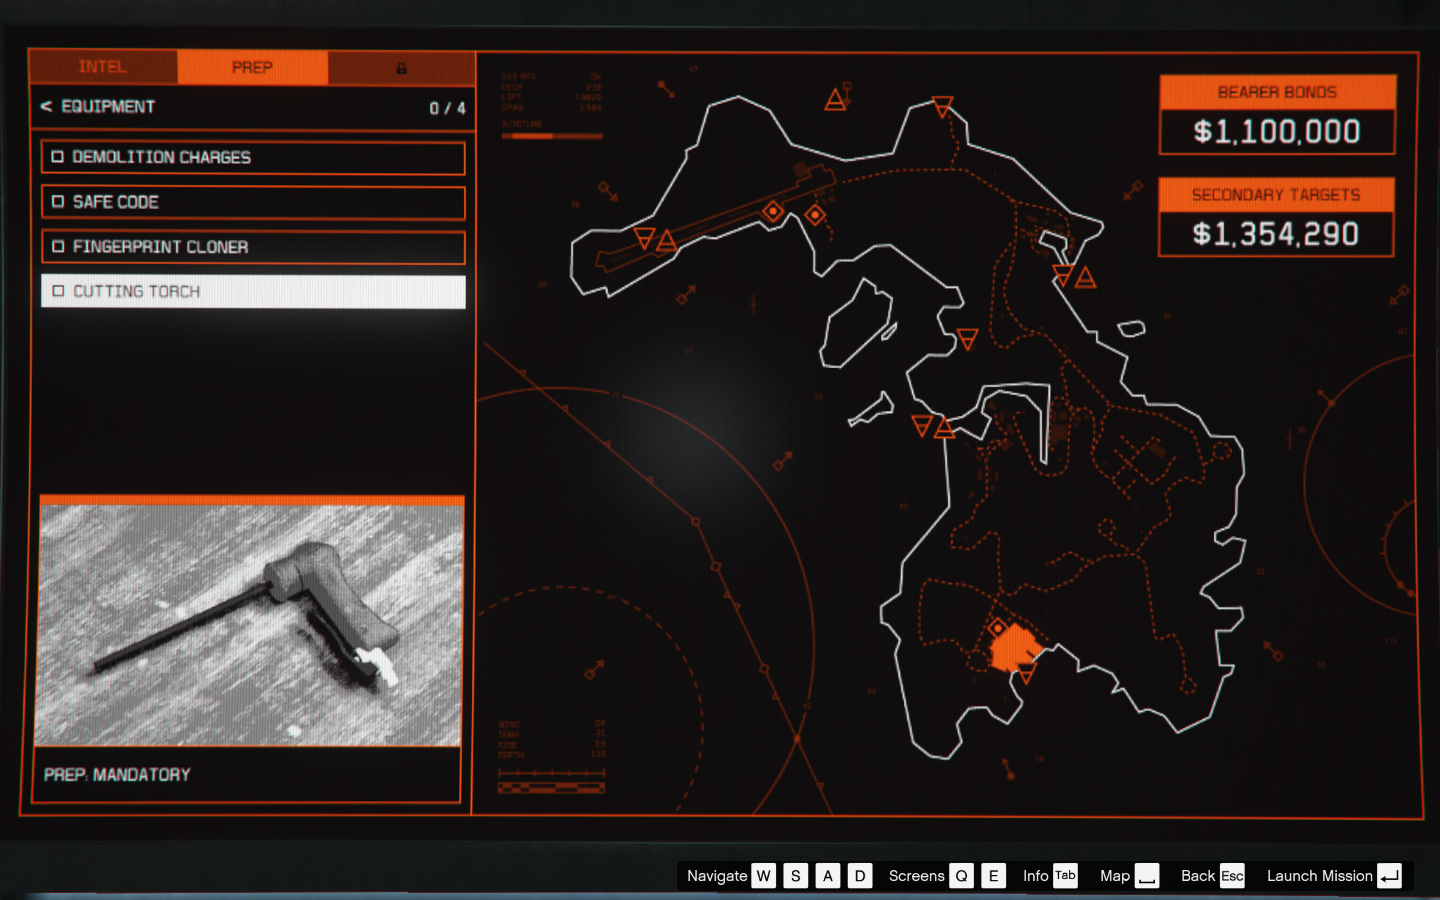Click the PREP: MANDATORY caption
This screenshot has width=1440, height=900.
click(117, 775)
